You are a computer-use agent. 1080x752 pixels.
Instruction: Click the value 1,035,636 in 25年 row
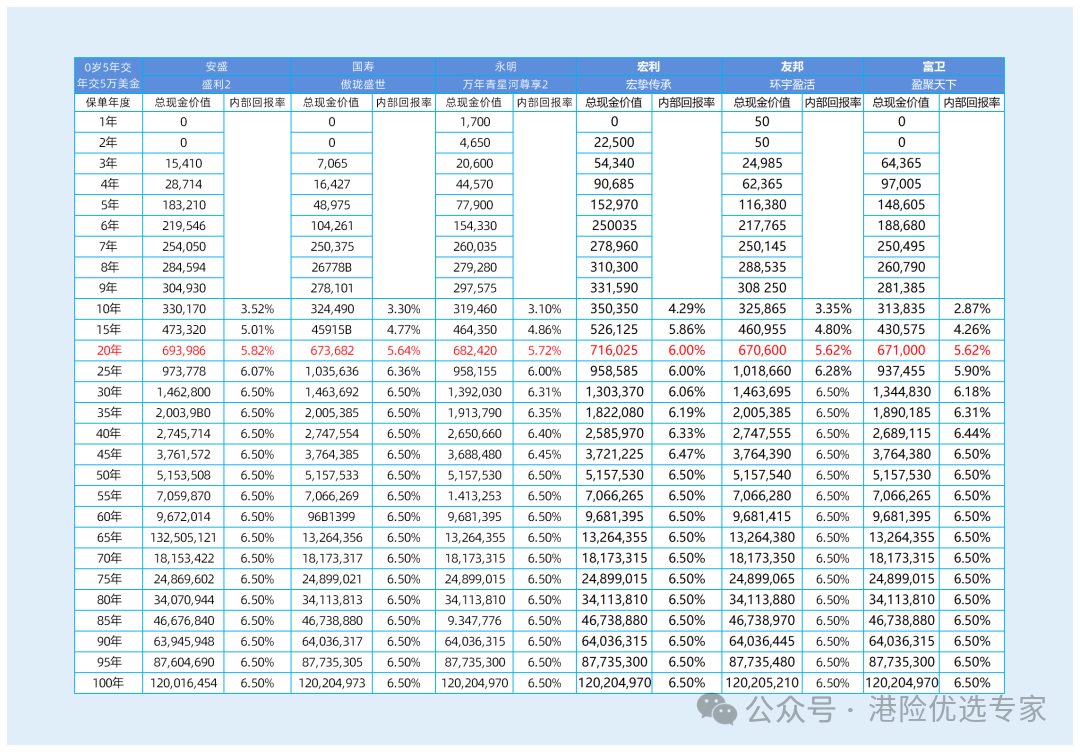[332, 371]
